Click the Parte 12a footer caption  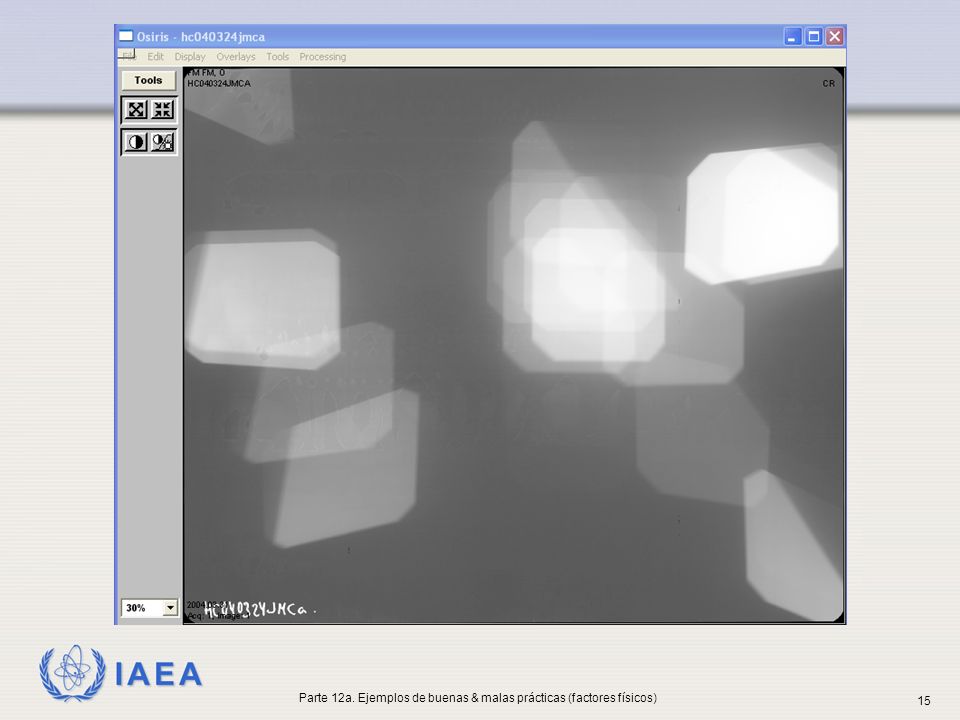478,697
